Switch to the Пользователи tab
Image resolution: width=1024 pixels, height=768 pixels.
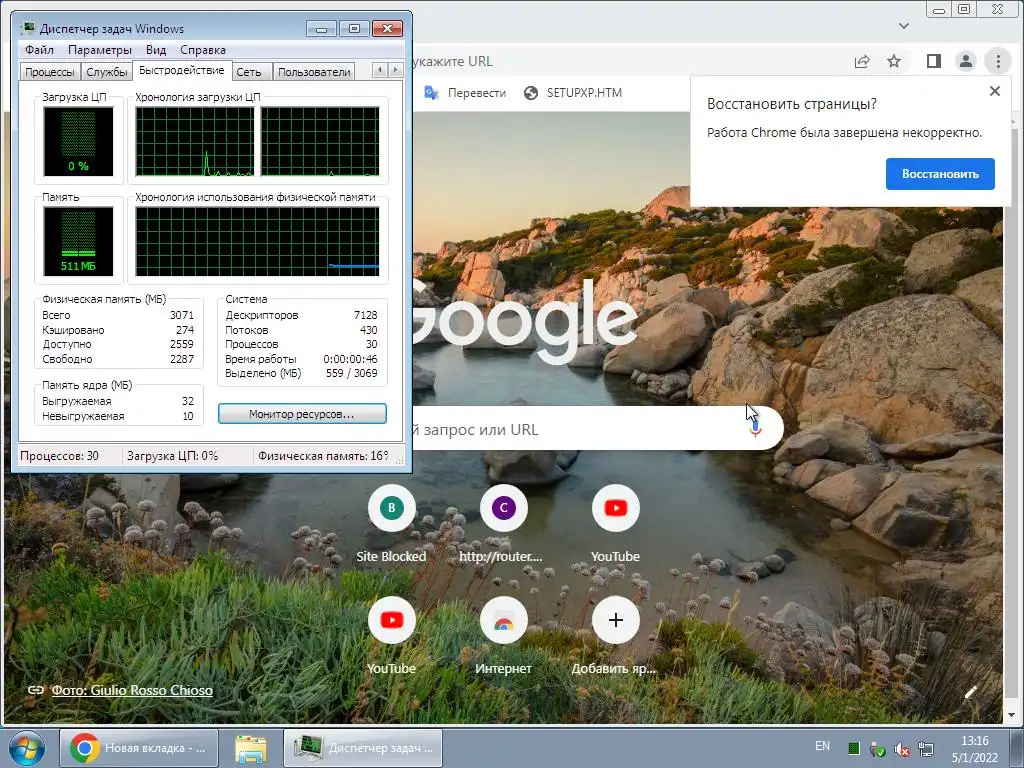point(314,72)
